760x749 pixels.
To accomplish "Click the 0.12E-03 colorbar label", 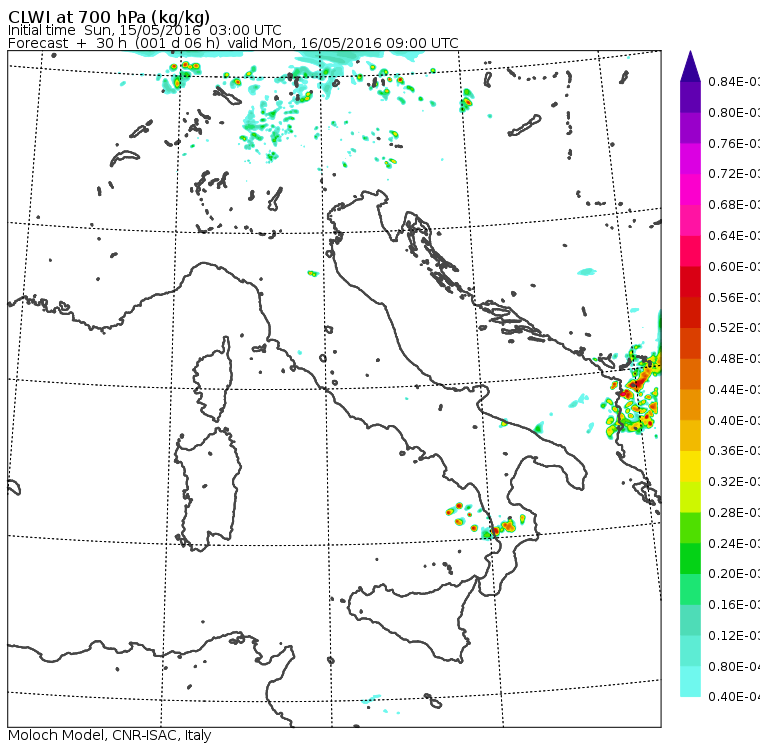I will (x=733, y=636).
